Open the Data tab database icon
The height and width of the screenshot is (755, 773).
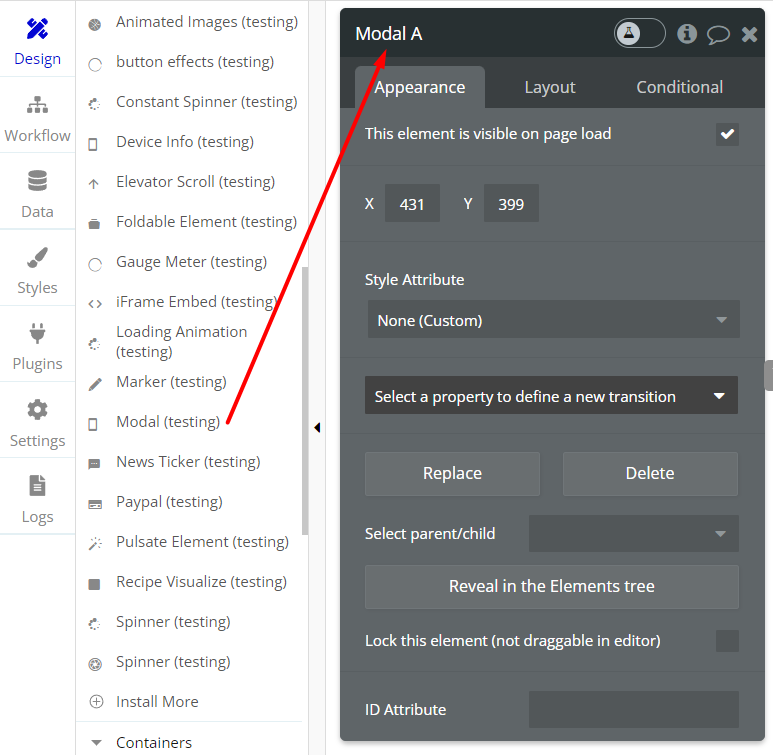pos(37,180)
